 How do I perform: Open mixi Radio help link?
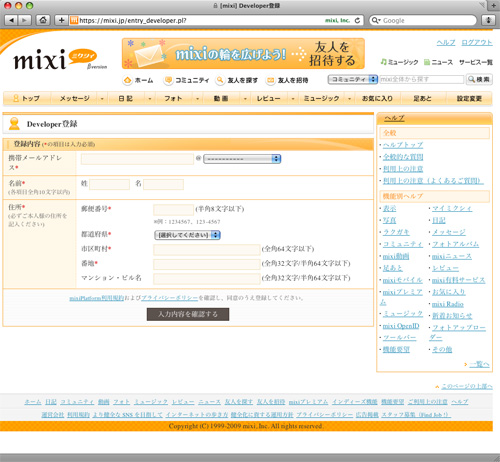point(448,304)
